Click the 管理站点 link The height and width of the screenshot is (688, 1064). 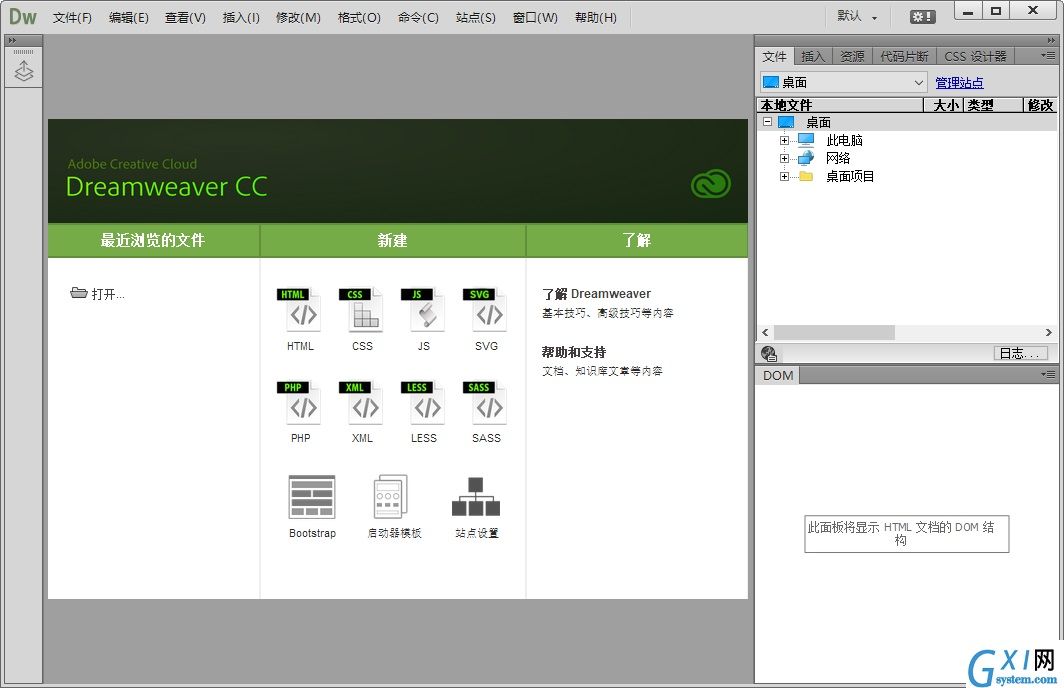[x=960, y=83]
